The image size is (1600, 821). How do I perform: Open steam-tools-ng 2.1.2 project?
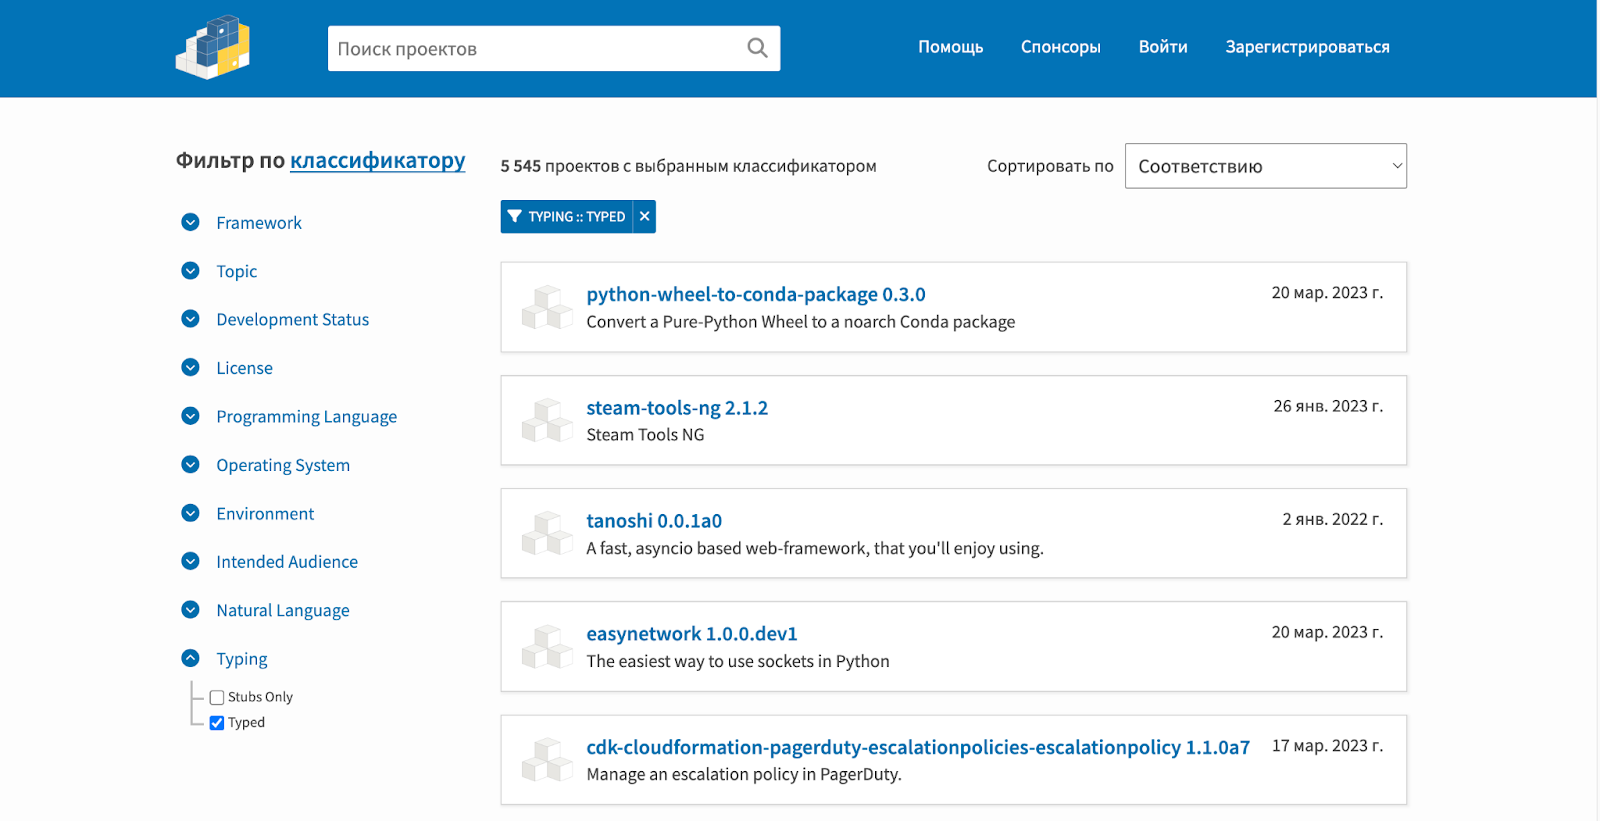coord(677,407)
